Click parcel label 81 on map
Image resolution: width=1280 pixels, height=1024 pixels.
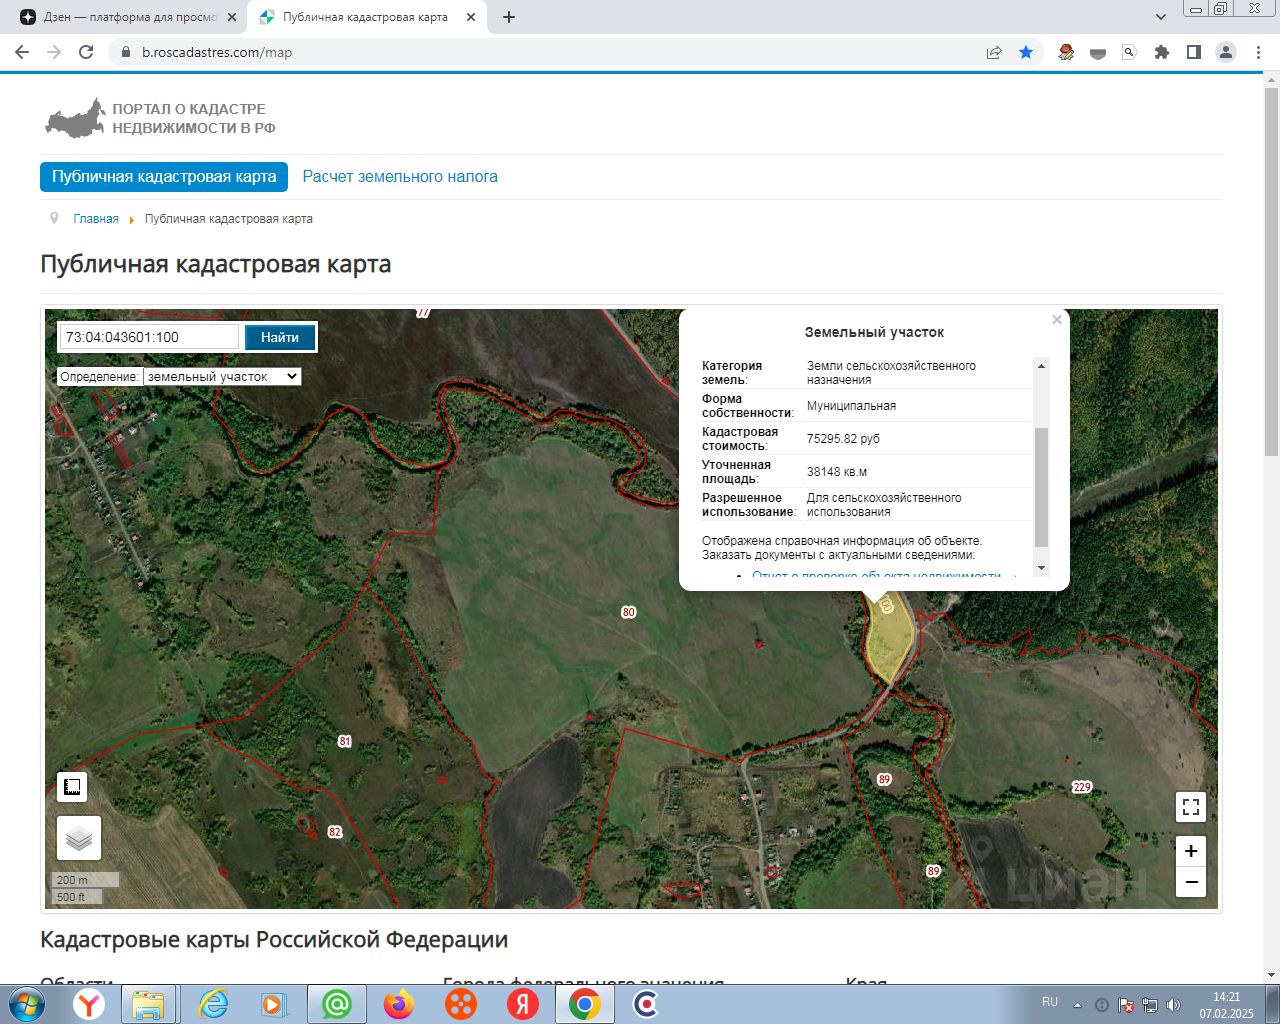coord(345,742)
